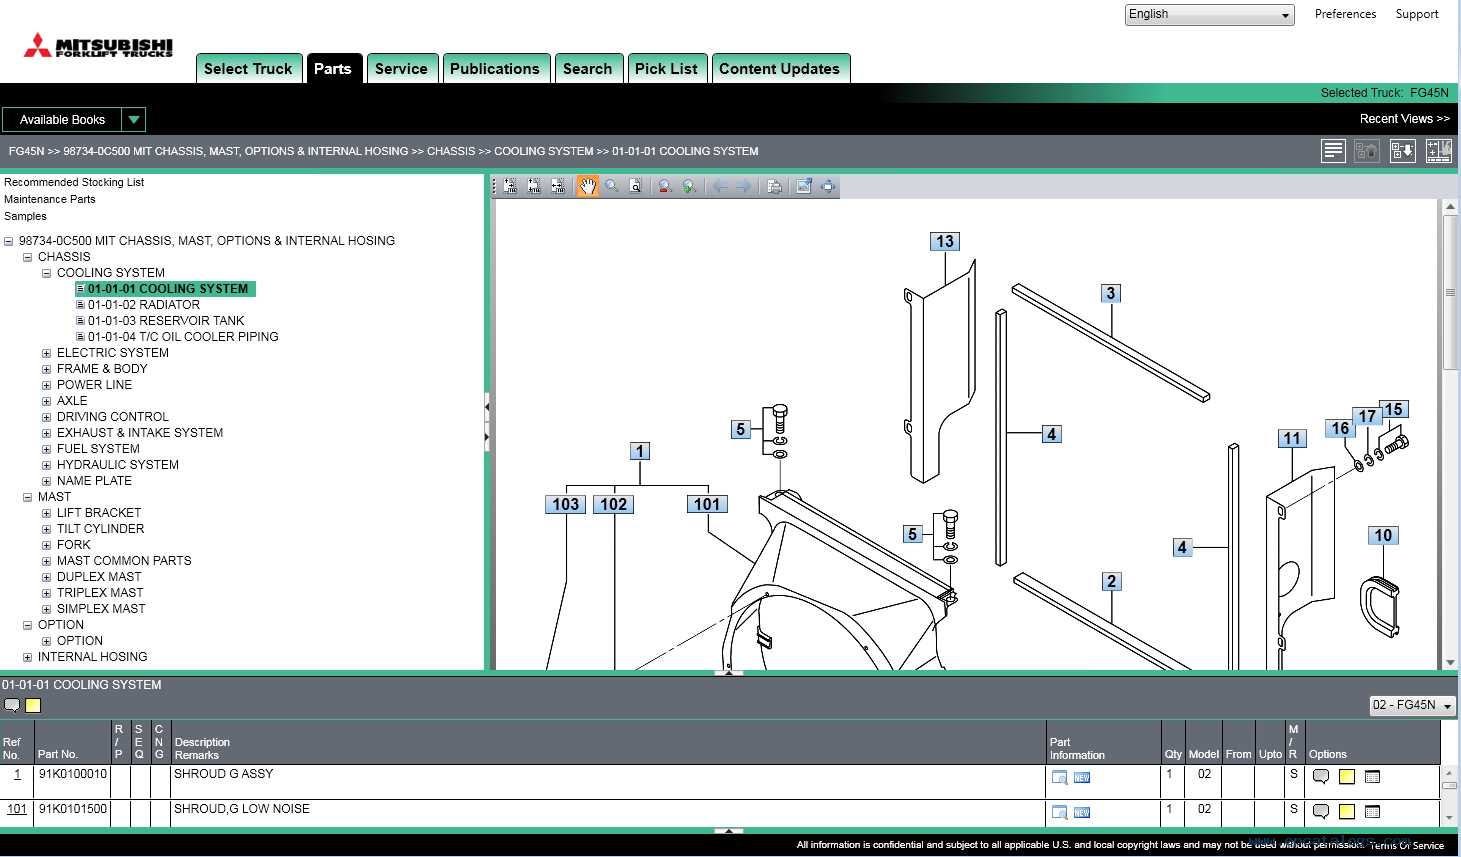Click the third view layout icon in breadcrumb bar
Viewport: 1461px width, 857px height.
1403,151
